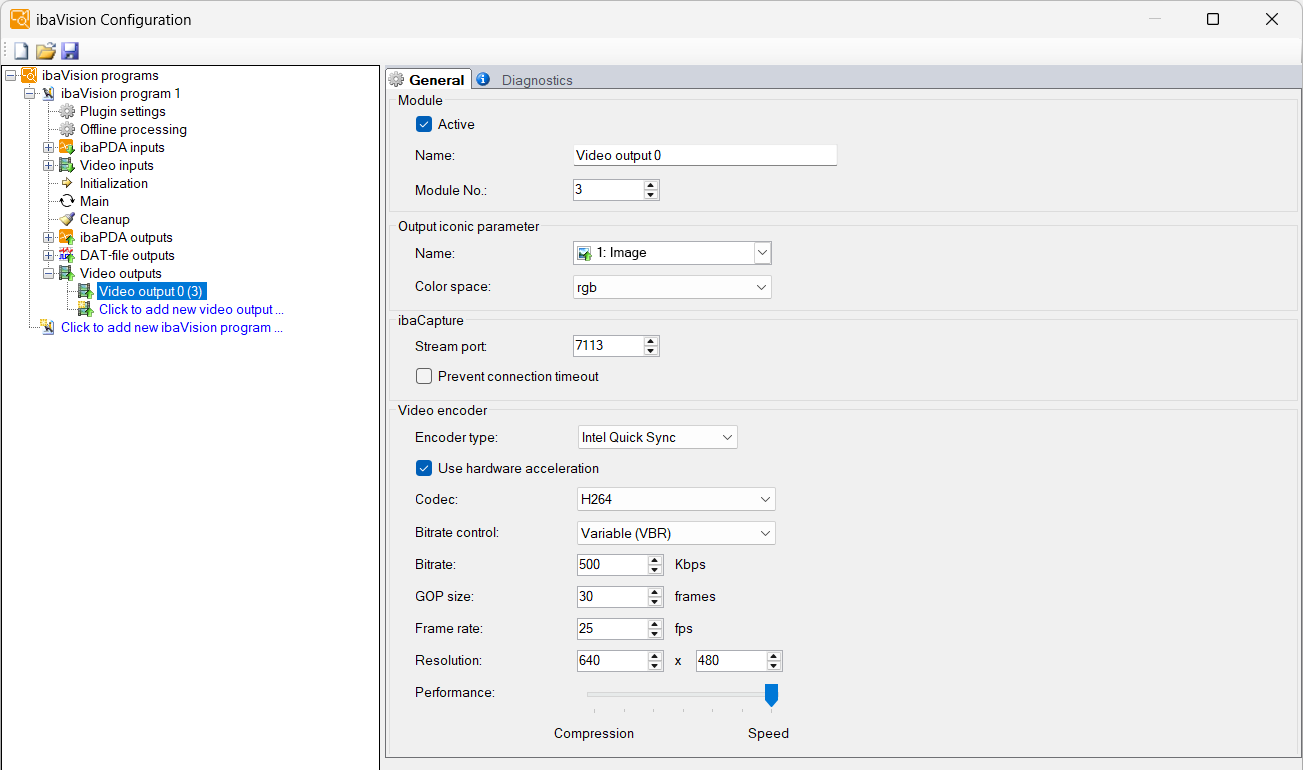Image resolution: width=1303 pixels, height=770 pixels.
Task: Expand the Video inputs node
Action: (48, 165)
